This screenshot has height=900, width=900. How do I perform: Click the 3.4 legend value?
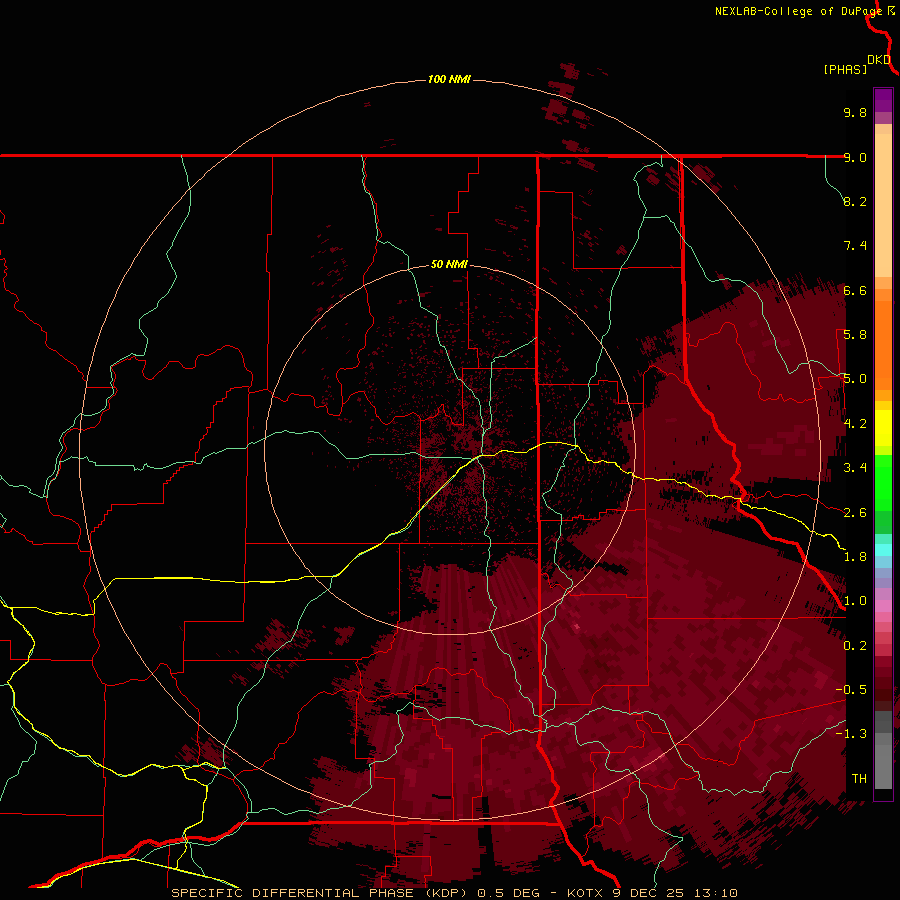point(855,468)
